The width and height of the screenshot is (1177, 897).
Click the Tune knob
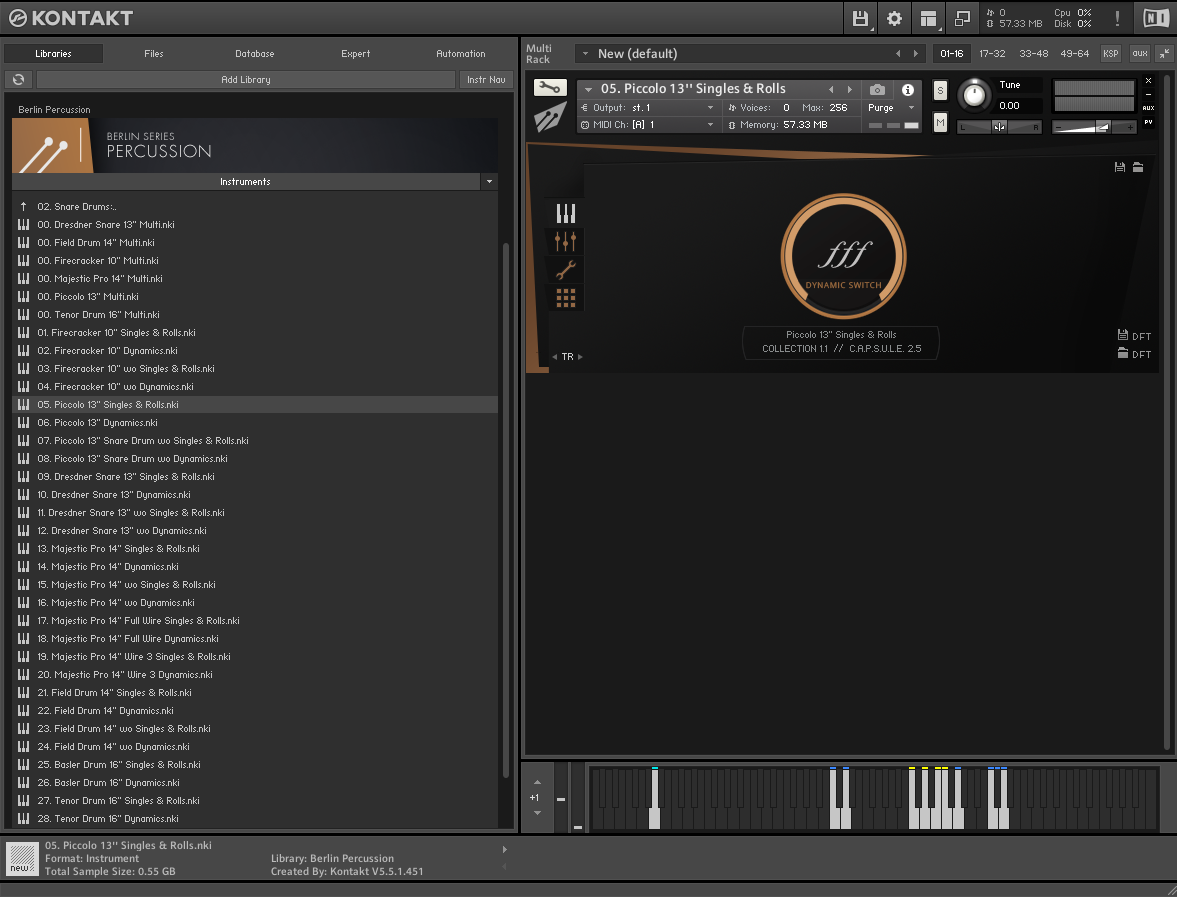tap(974, 95)
